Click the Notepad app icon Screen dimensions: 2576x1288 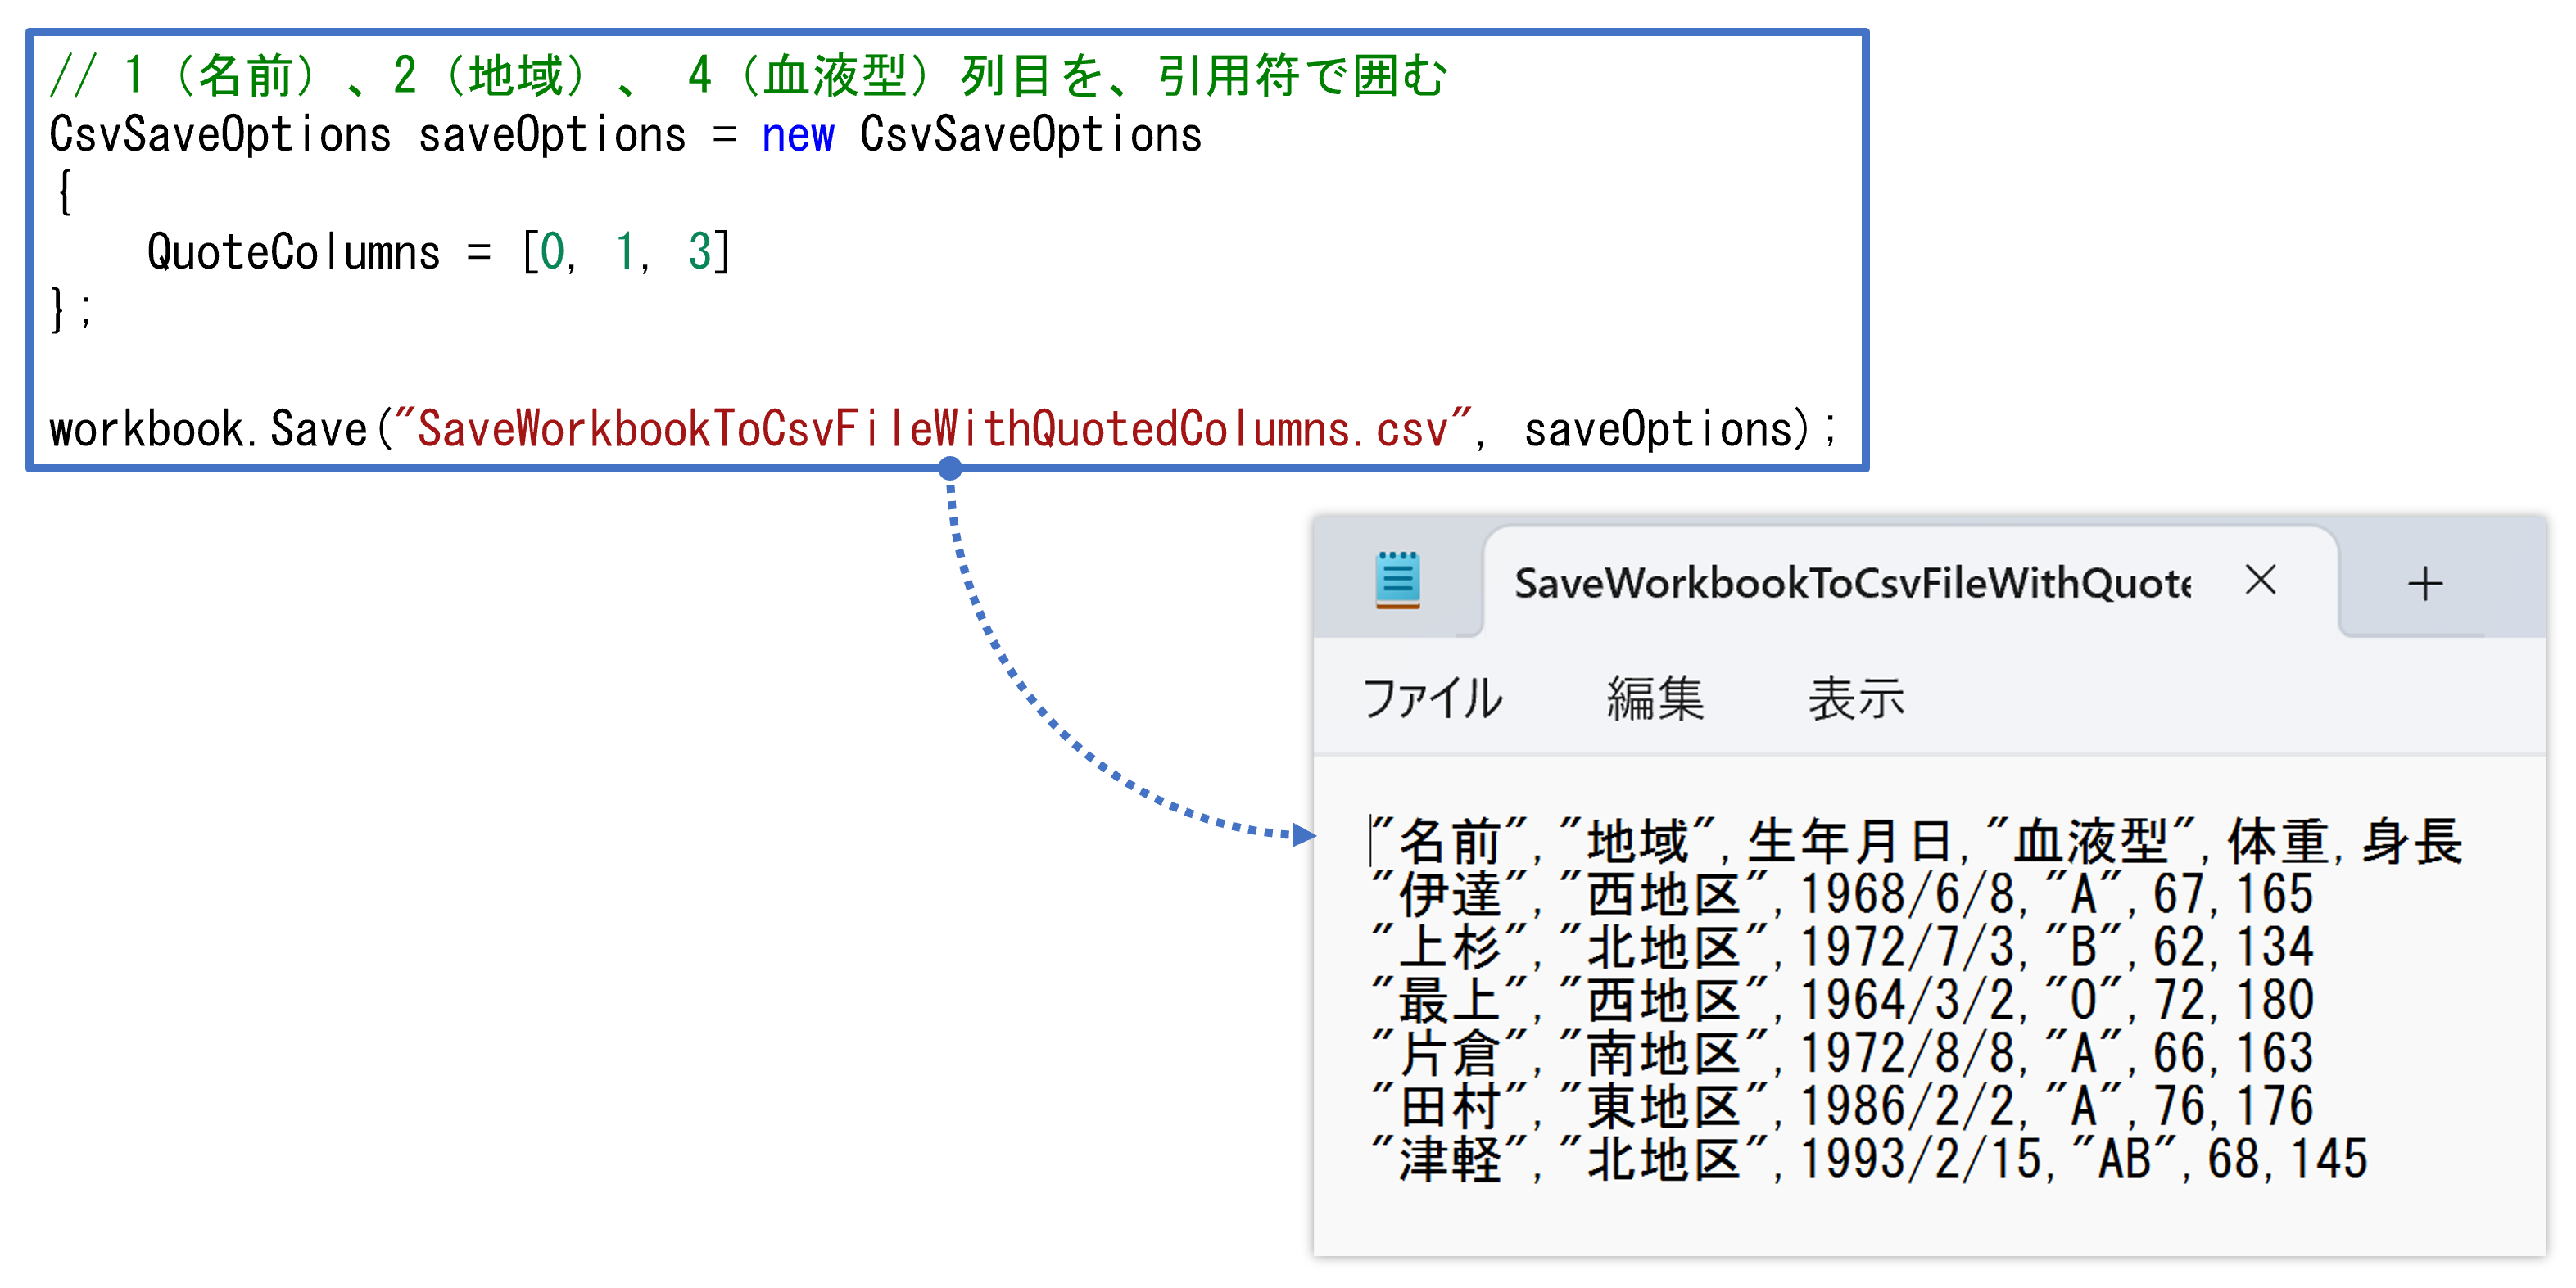click(x=1397, y=579)
